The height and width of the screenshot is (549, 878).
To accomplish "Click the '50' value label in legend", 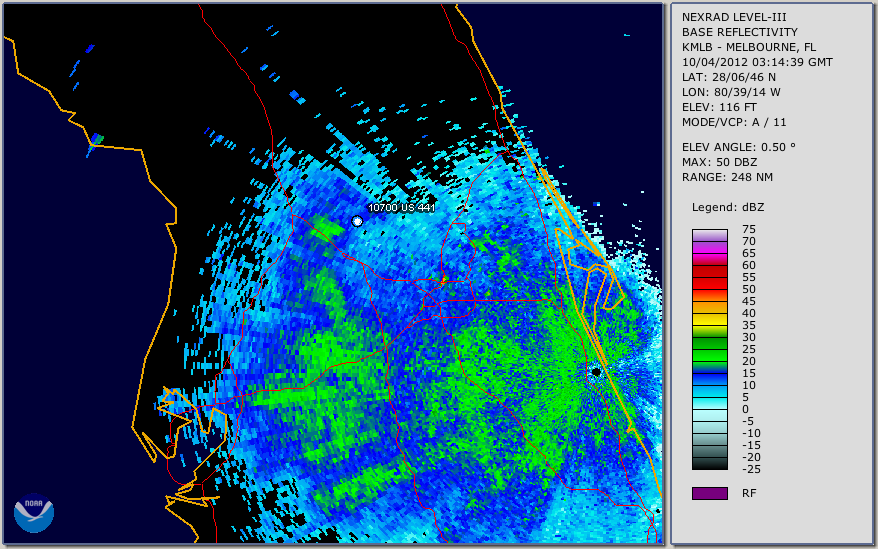I will point(749,289).
